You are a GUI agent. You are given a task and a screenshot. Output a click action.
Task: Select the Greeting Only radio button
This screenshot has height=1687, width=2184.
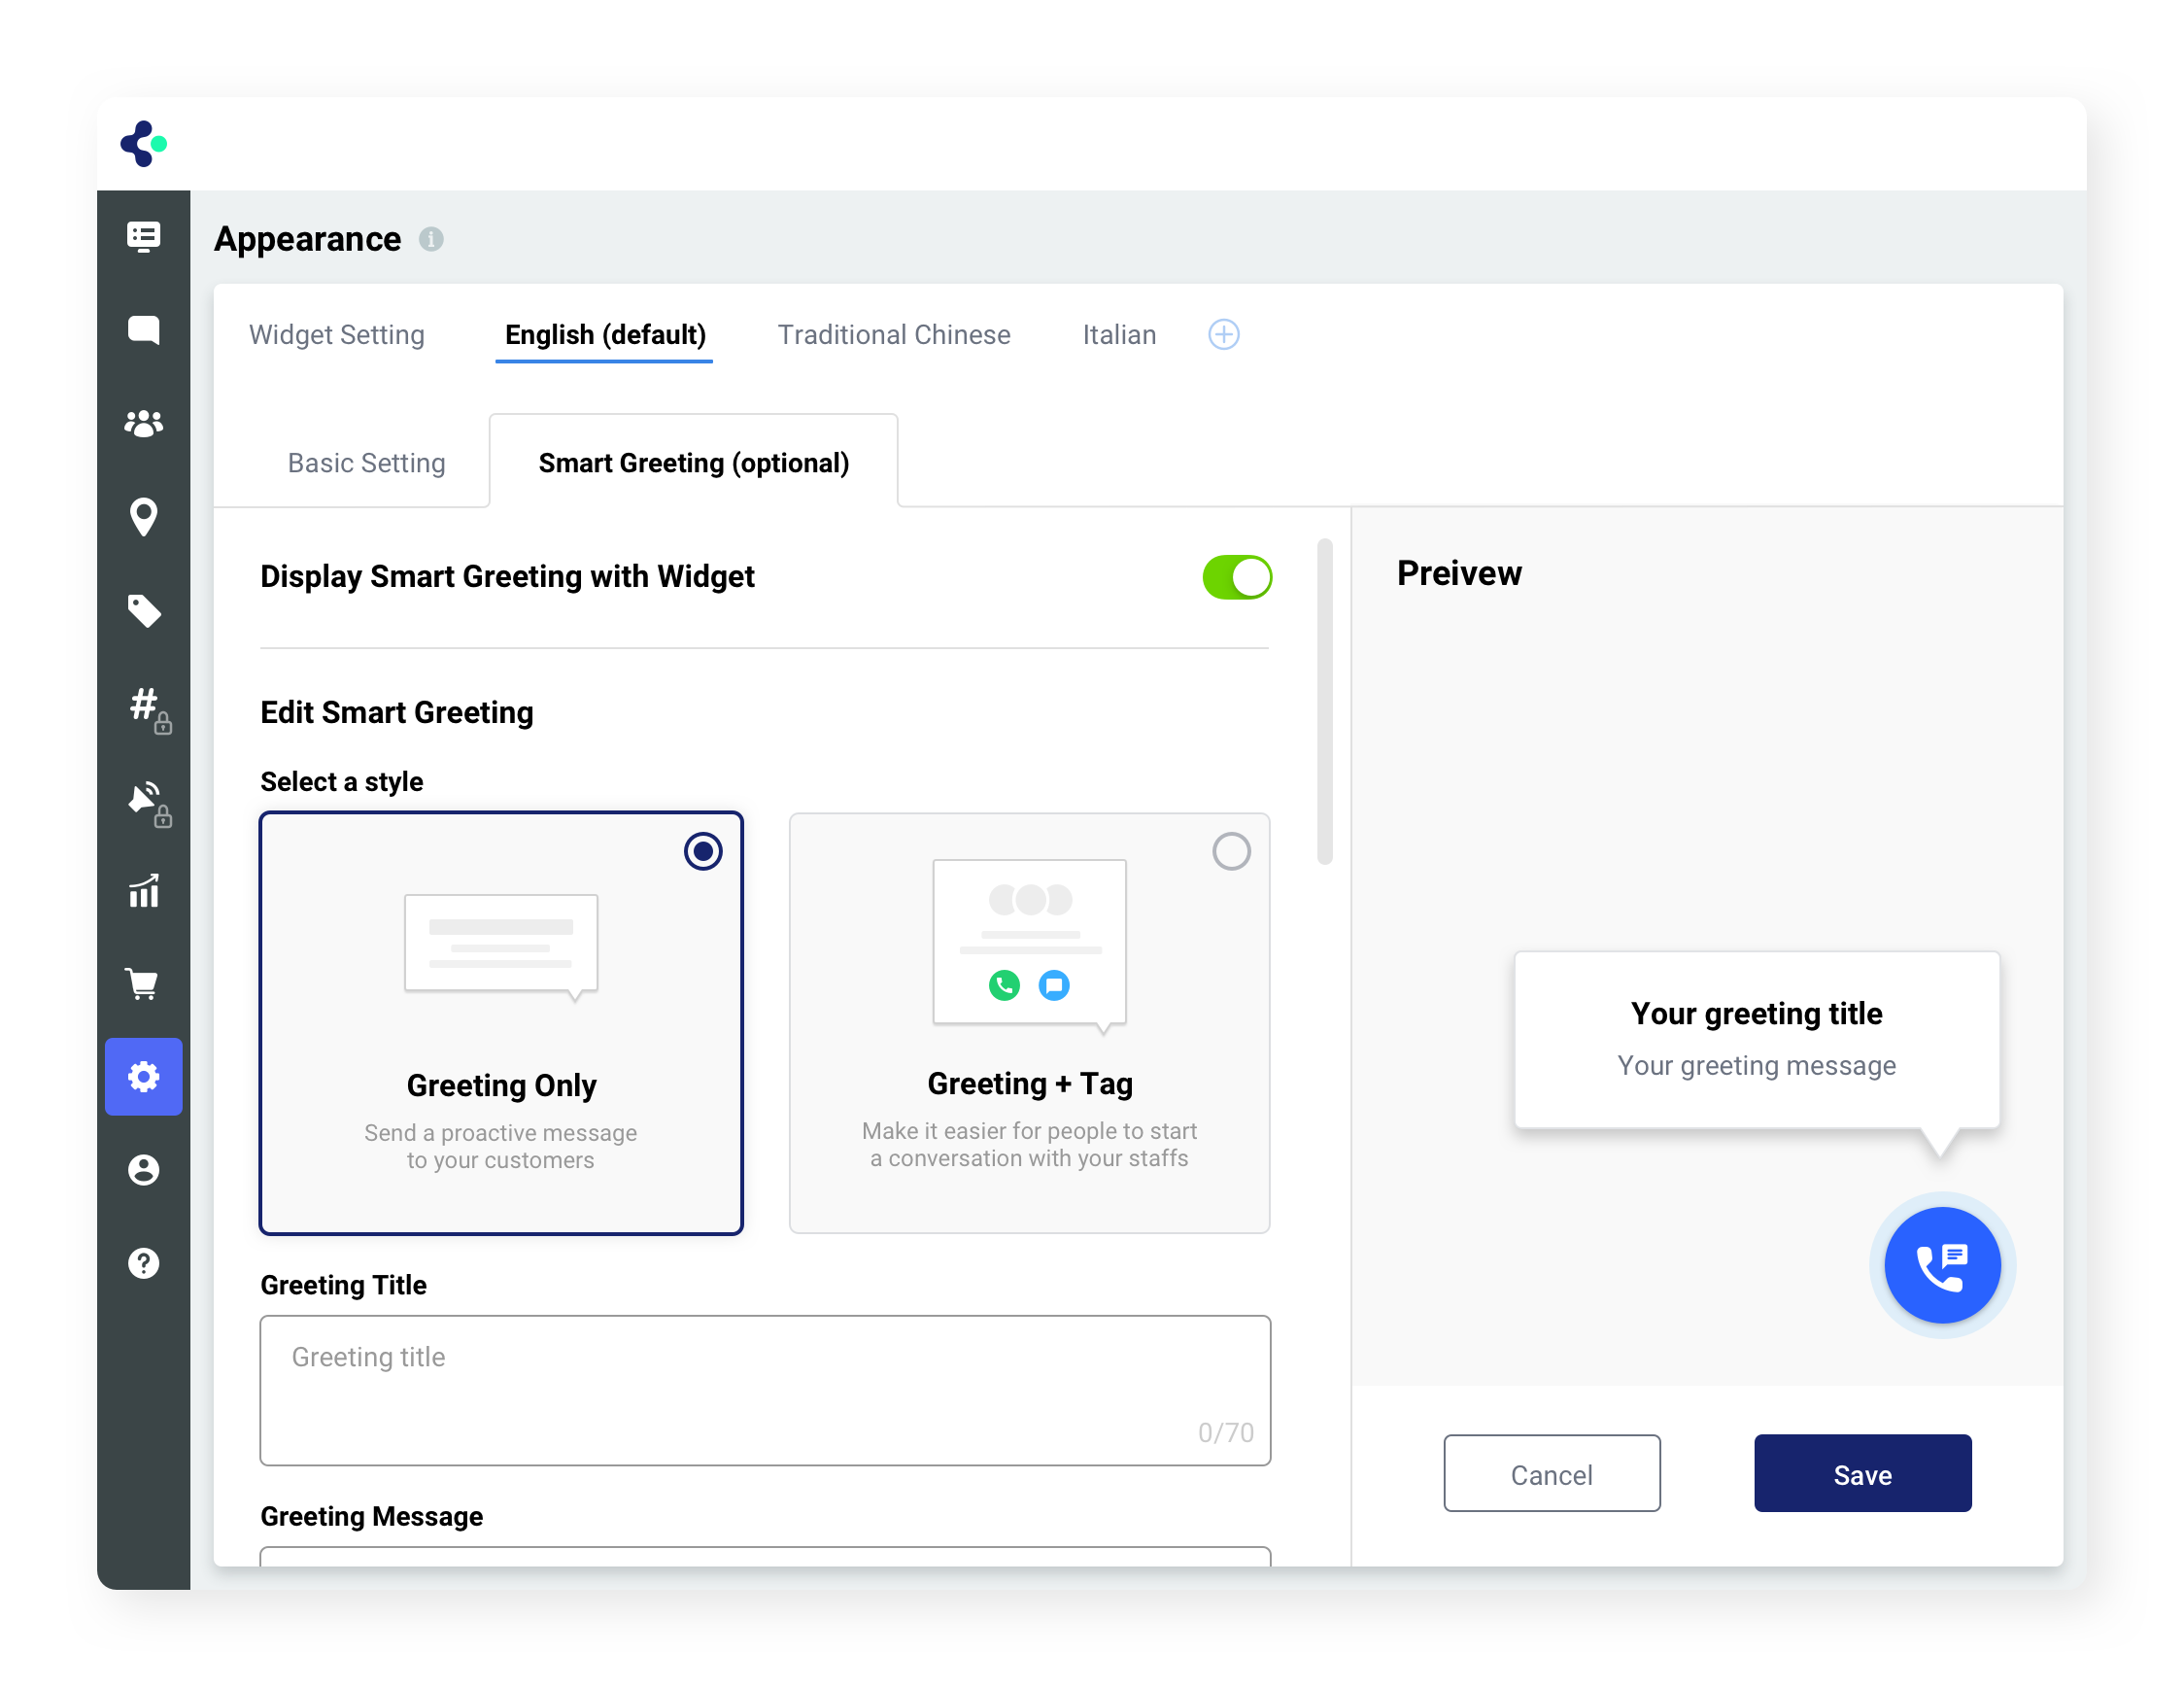[702, 851]
